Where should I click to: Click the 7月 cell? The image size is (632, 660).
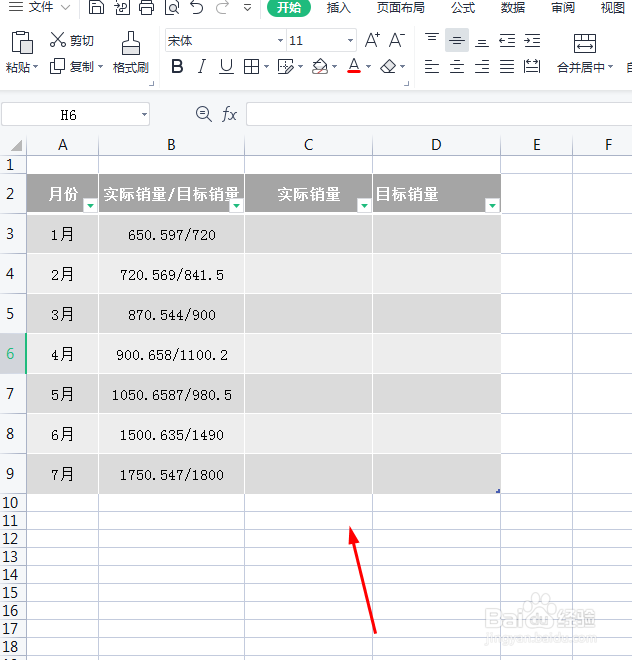coord(62,474)
